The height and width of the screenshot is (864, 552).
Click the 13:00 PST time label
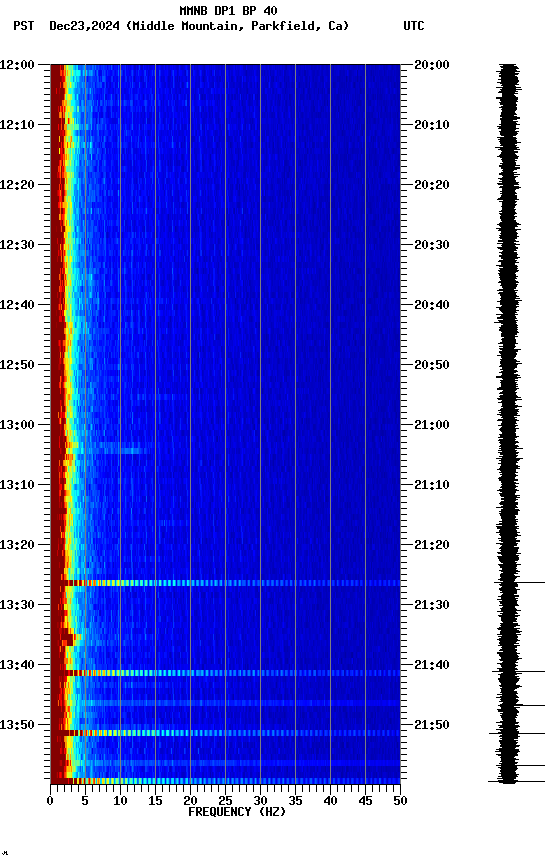[x=17, y=425]
